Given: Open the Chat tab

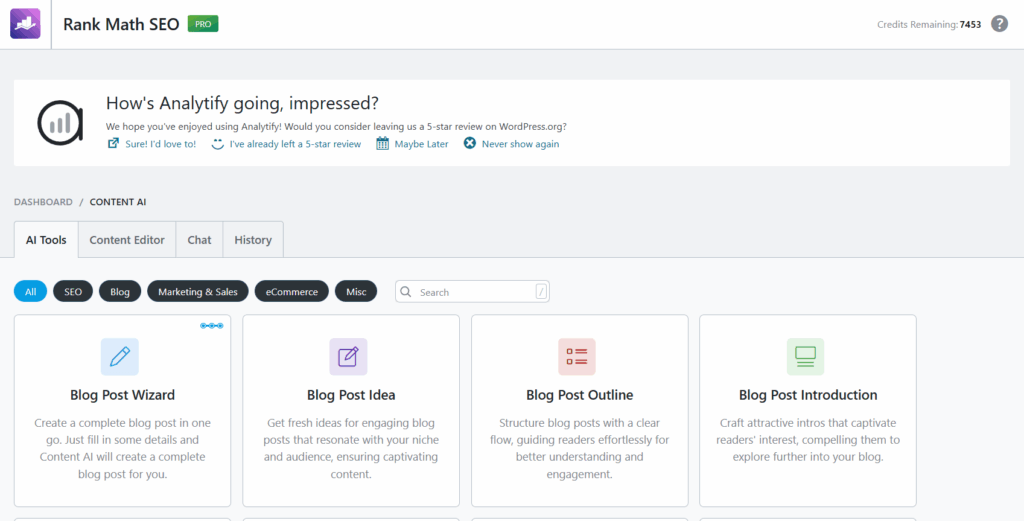Looking at the screenshot, I should pos(199,240).
